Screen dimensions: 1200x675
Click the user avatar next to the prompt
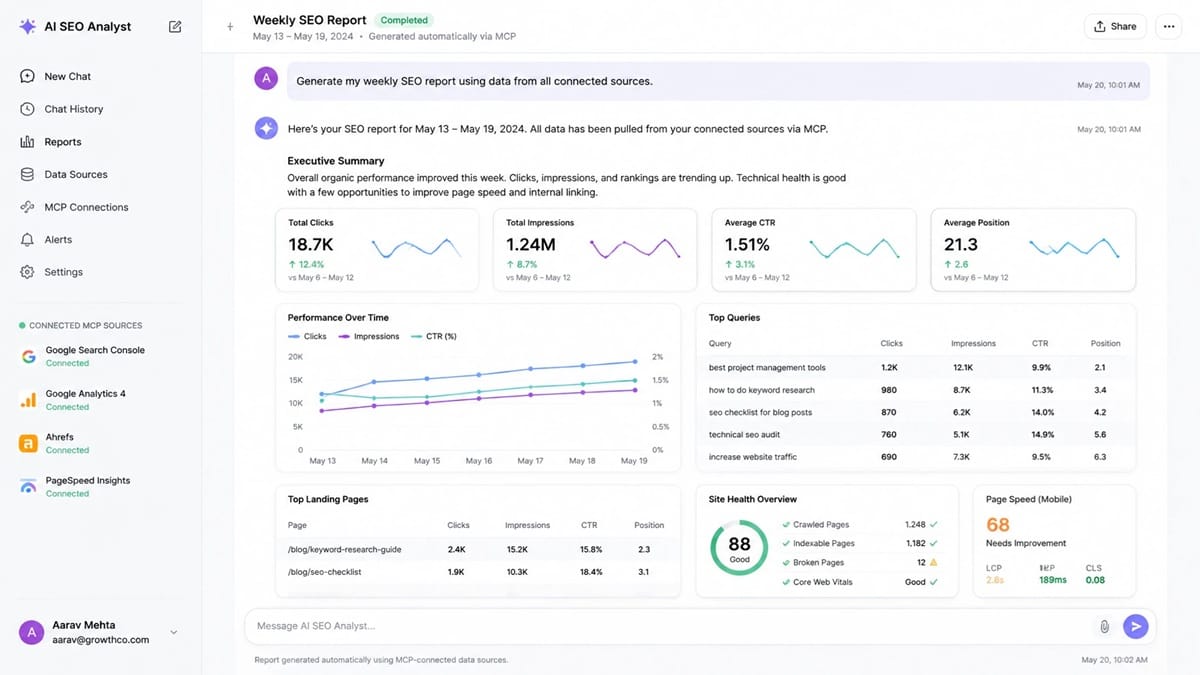click(x=265, y=78)
